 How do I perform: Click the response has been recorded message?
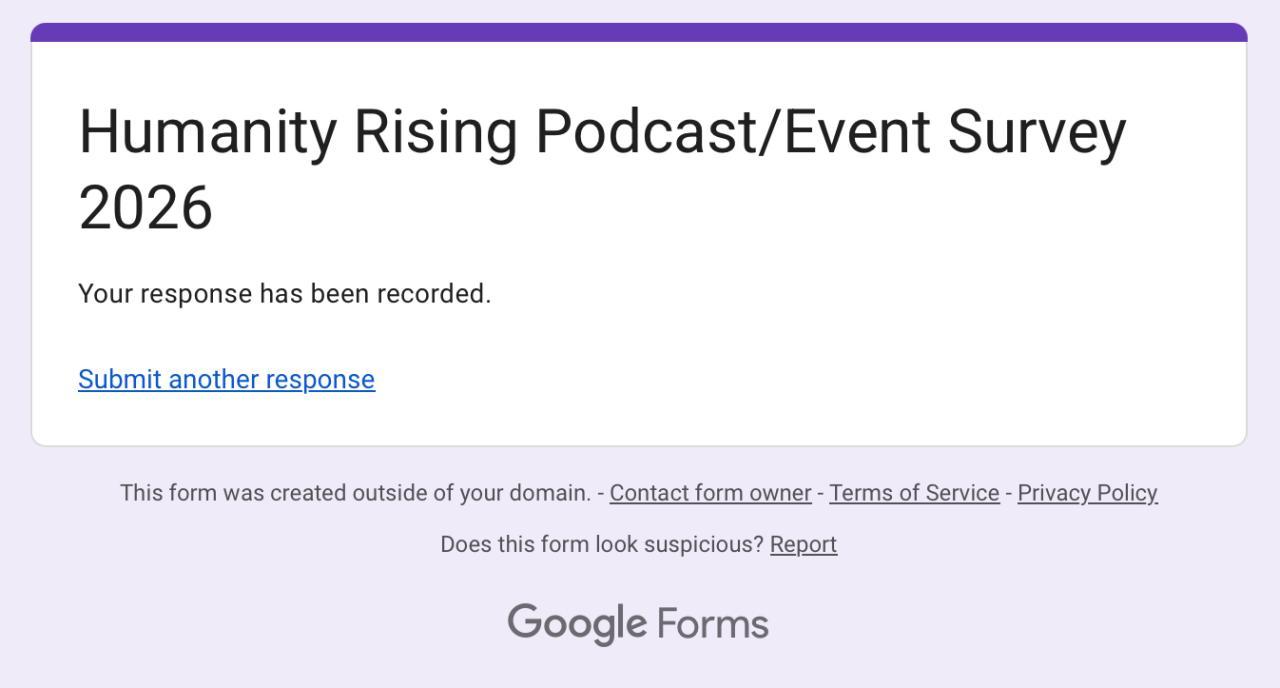[x=284, y=294]
